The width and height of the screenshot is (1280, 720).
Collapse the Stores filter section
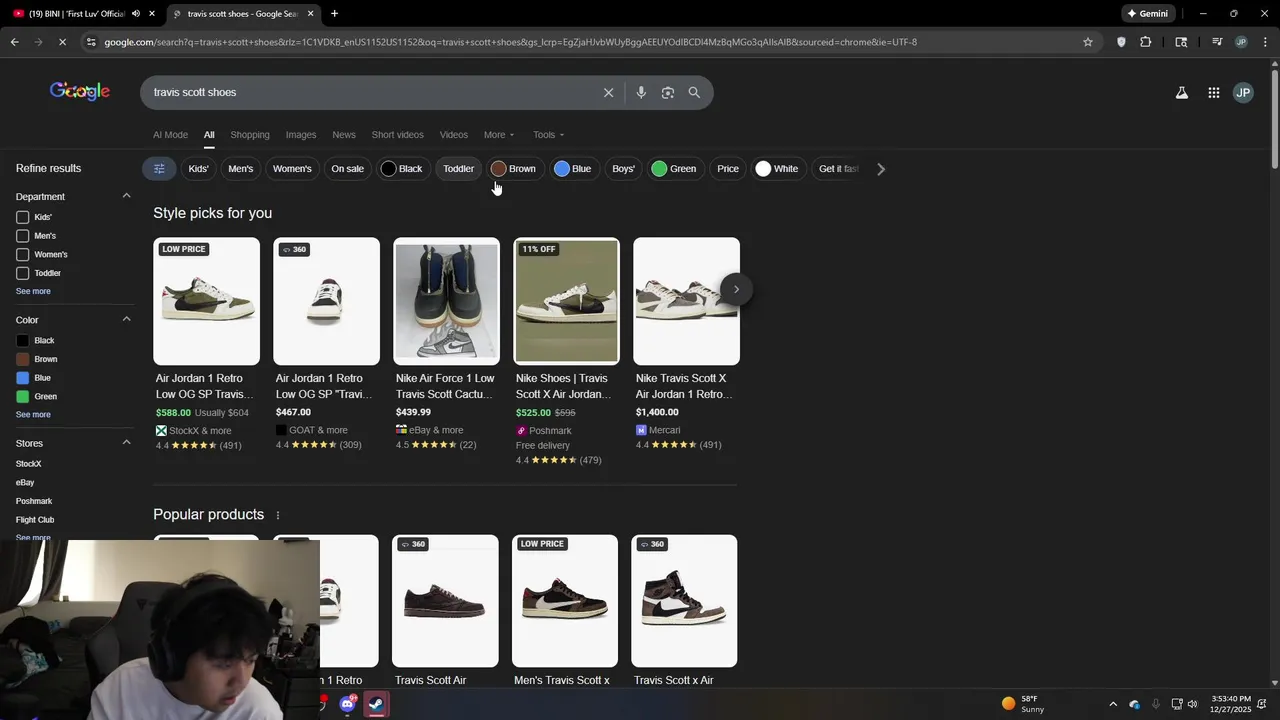[126, 442]
